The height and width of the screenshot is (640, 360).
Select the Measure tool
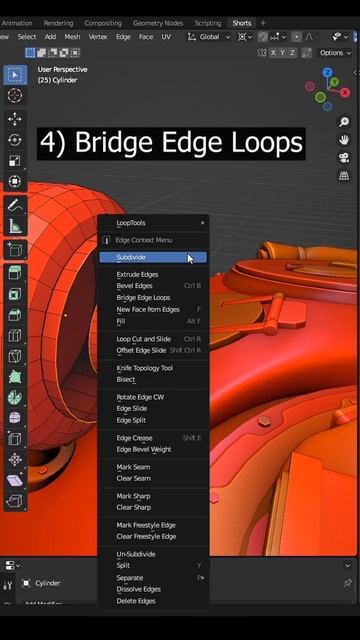[x=15, y=226]
